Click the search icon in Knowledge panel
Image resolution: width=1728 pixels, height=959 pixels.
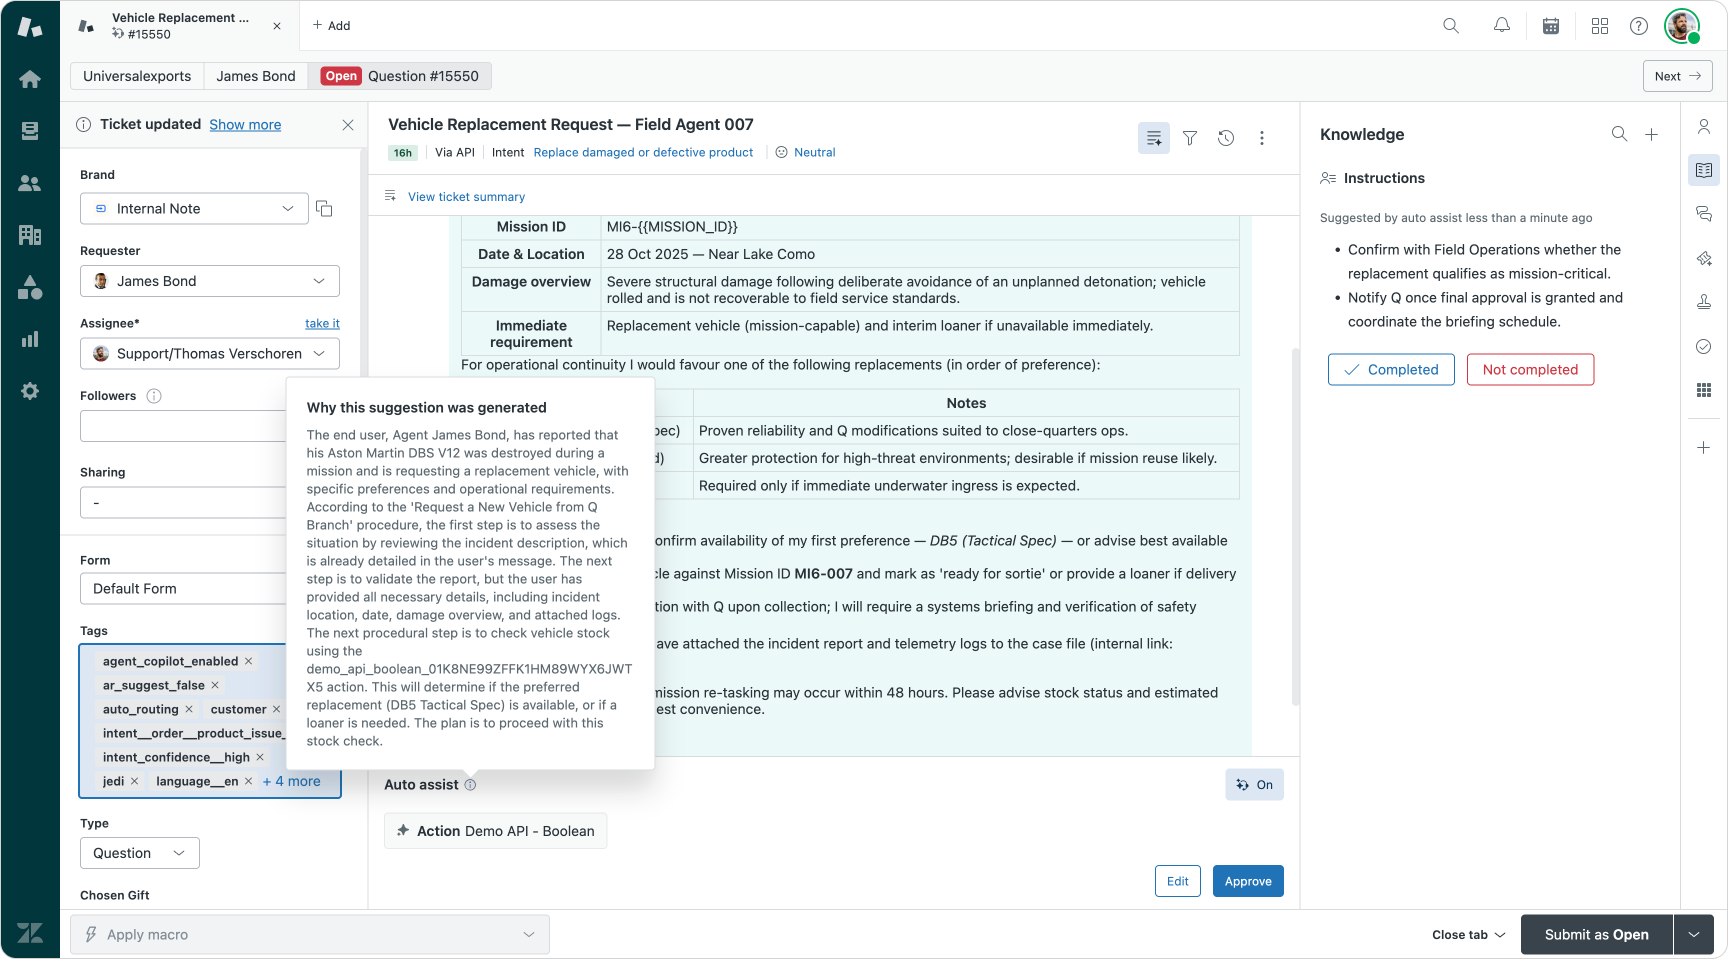(x=1619, y=134)
